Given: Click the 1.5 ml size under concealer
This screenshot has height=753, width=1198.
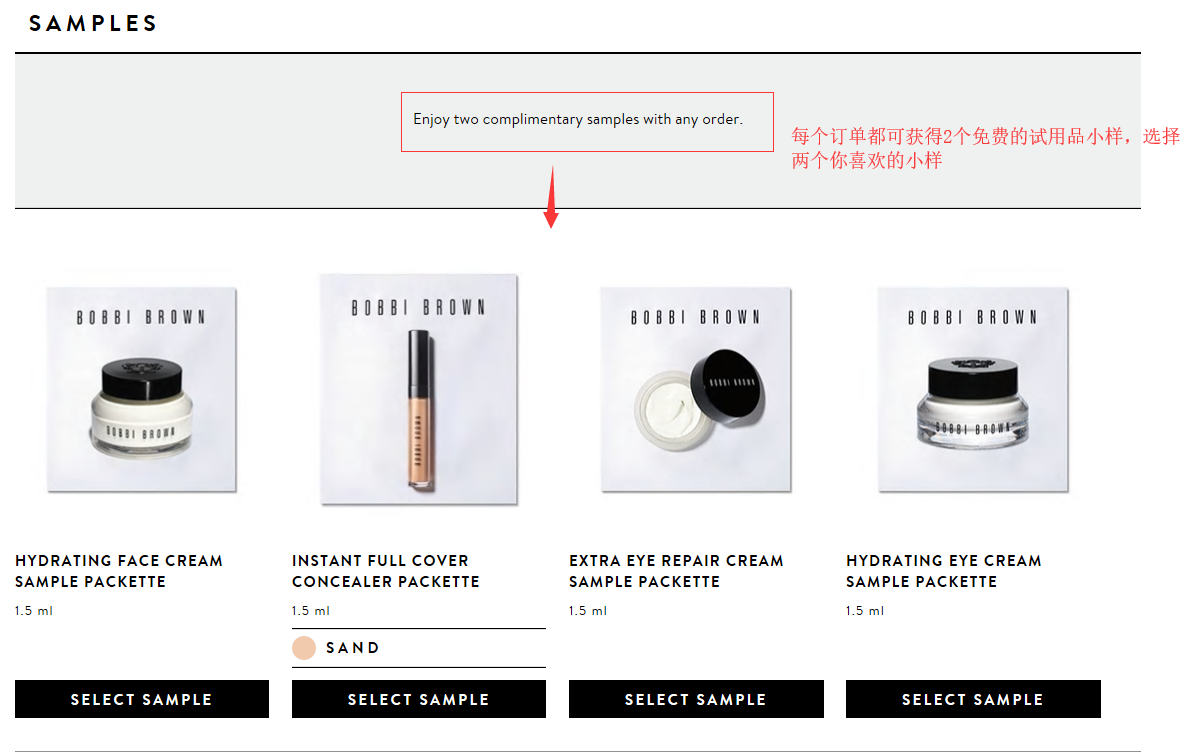Looking at the screenshot, I should point(311,611).
